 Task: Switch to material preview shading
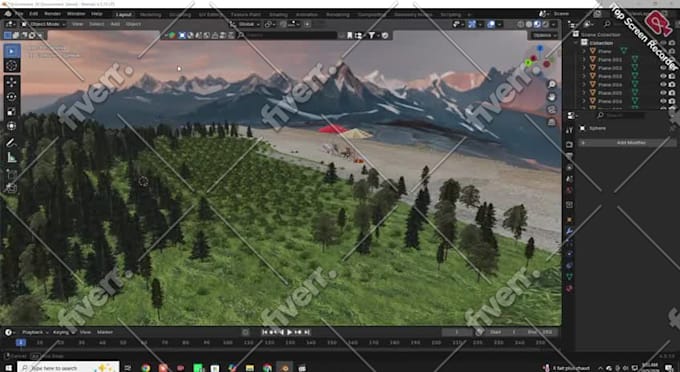coord(537,25)
